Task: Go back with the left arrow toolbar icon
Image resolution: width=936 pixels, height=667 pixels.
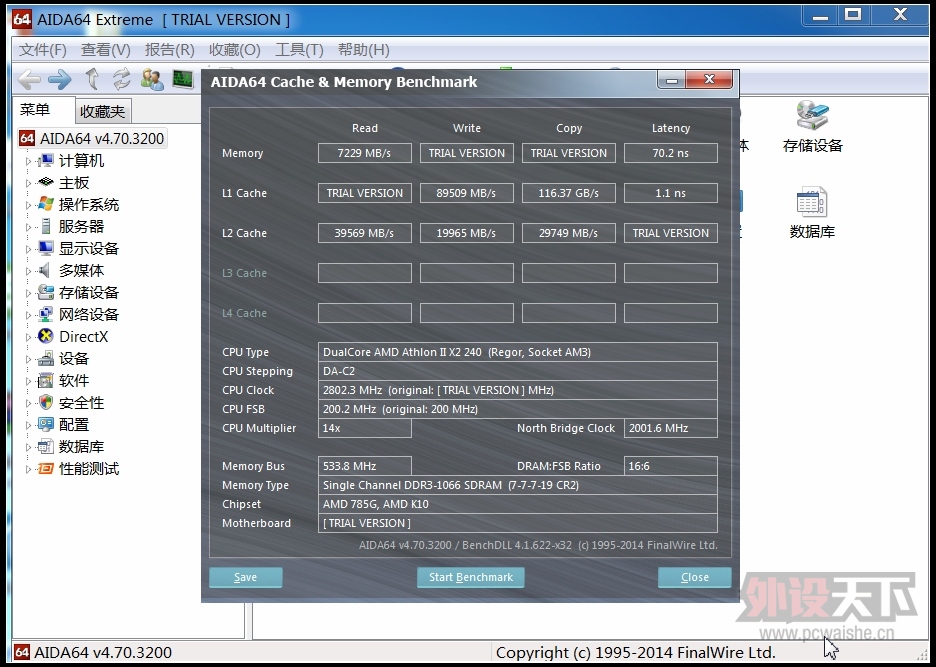Action: [x=29, y=79]
